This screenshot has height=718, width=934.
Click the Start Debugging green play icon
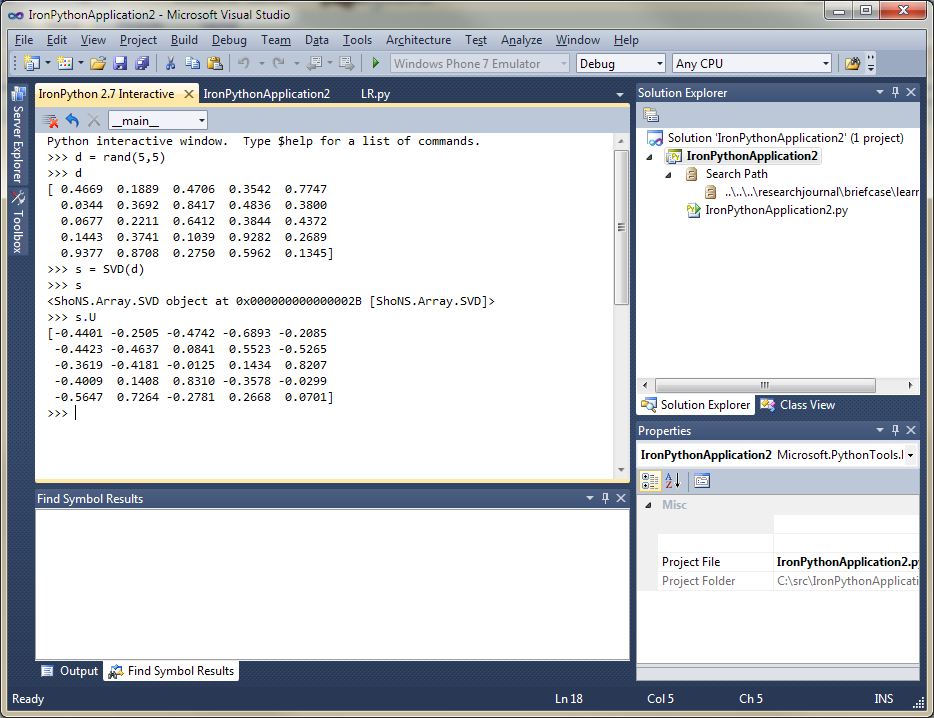(376, 64)
